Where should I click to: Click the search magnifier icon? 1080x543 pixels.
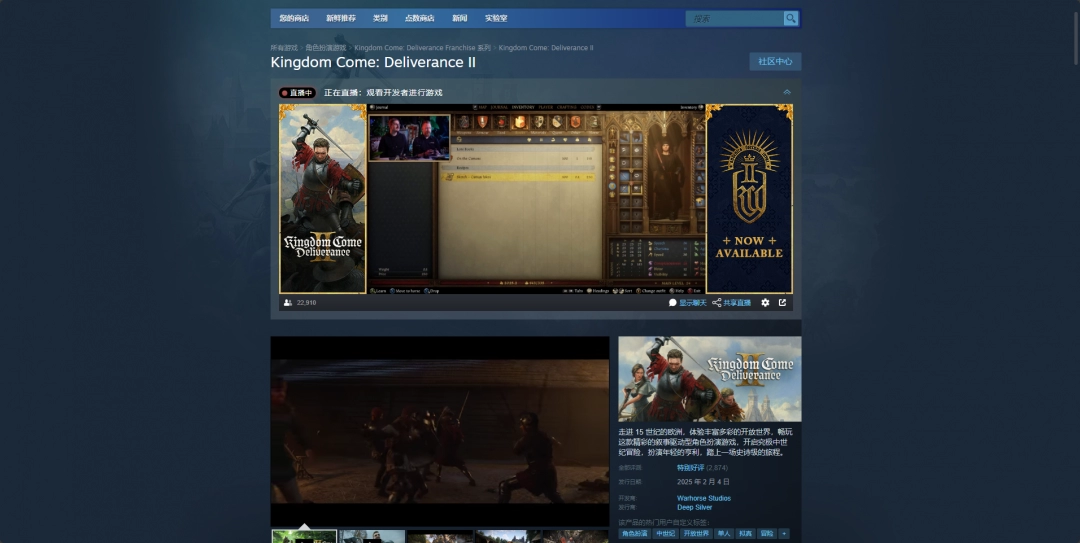(791, 18)
